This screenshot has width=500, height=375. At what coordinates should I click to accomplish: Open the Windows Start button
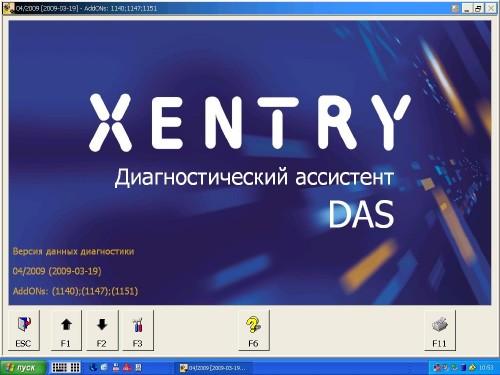pos(23,367)
